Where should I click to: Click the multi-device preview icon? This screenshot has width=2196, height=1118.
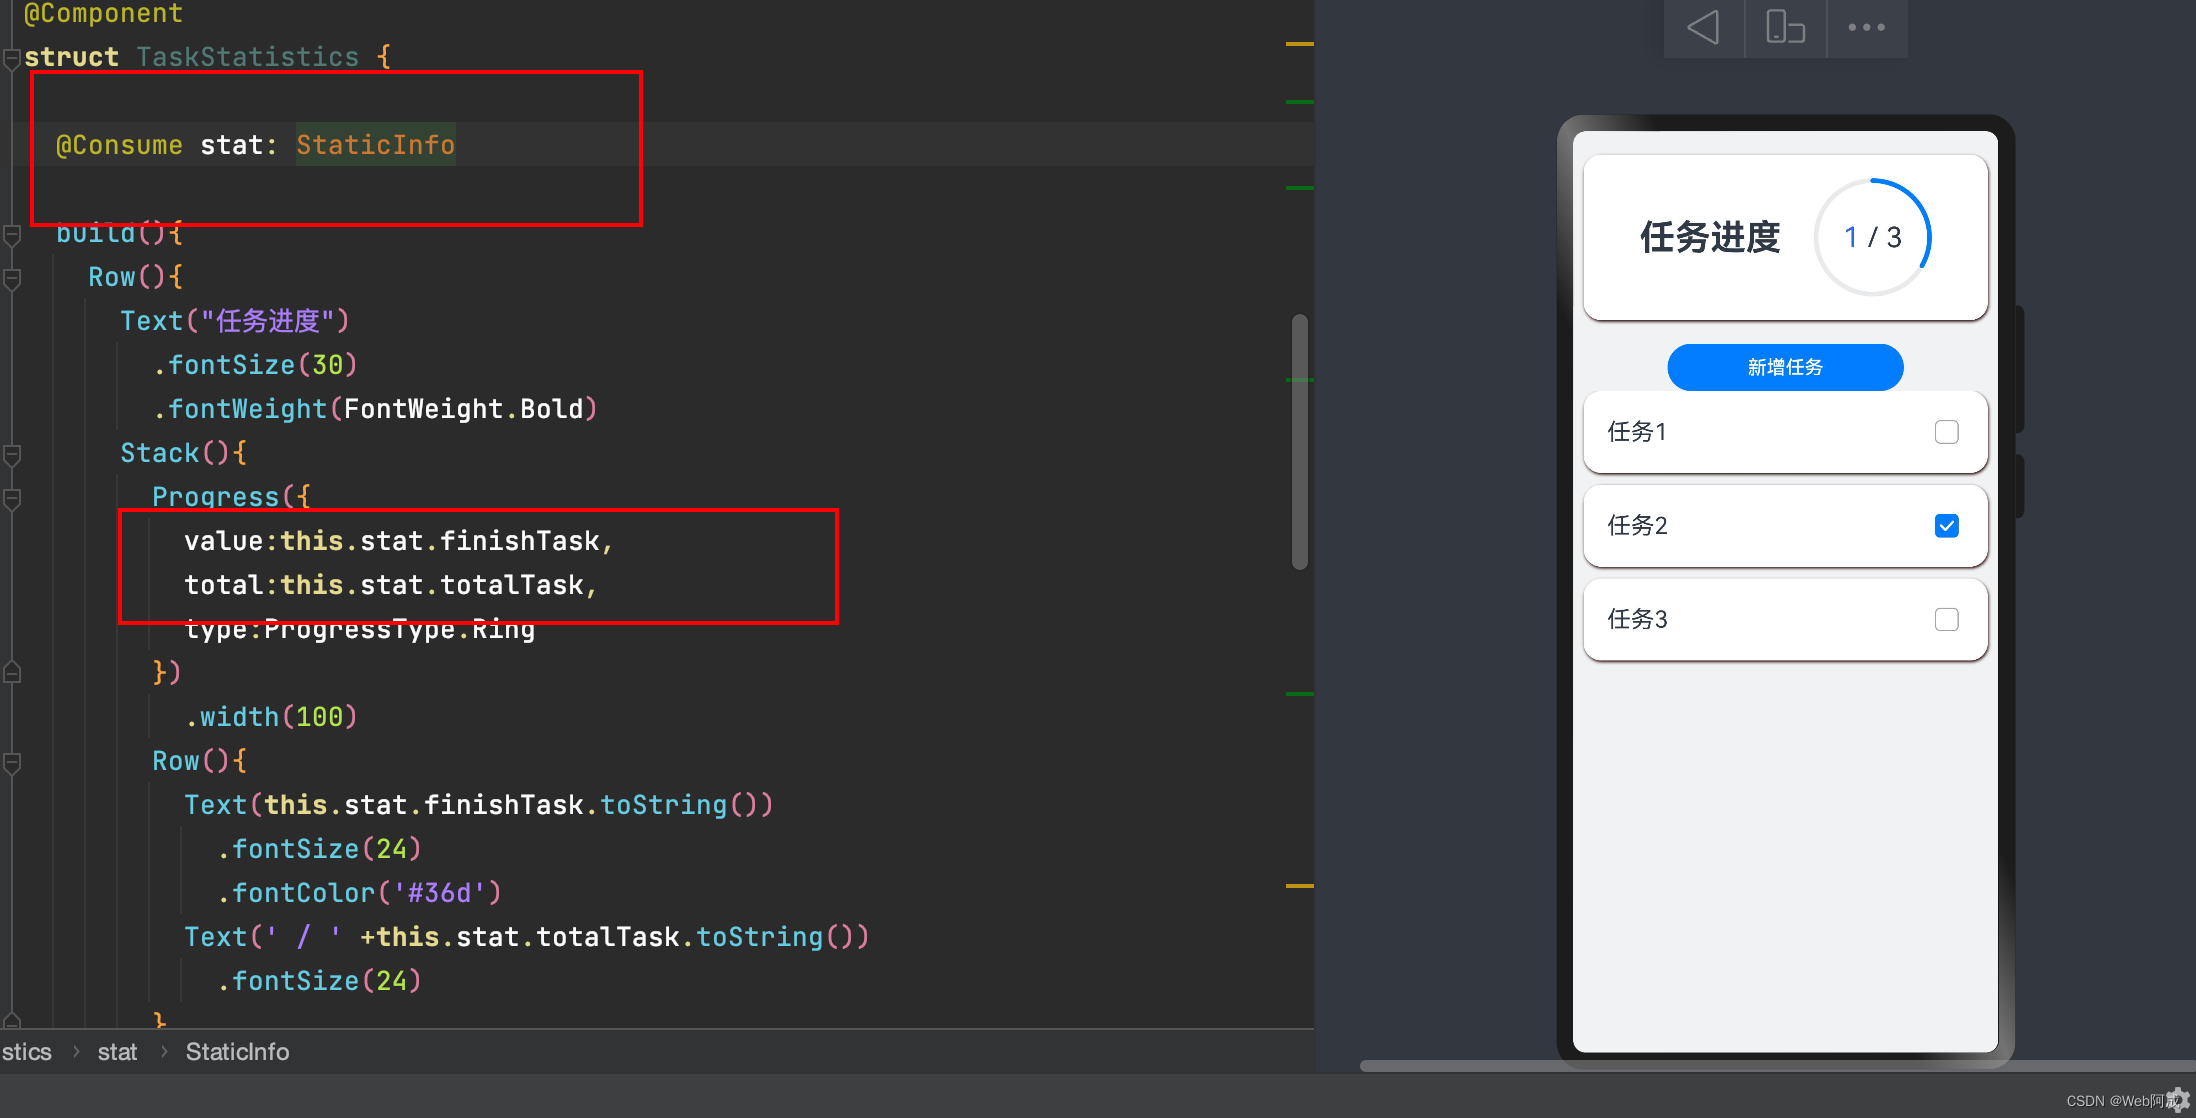tap(1785, 27)
